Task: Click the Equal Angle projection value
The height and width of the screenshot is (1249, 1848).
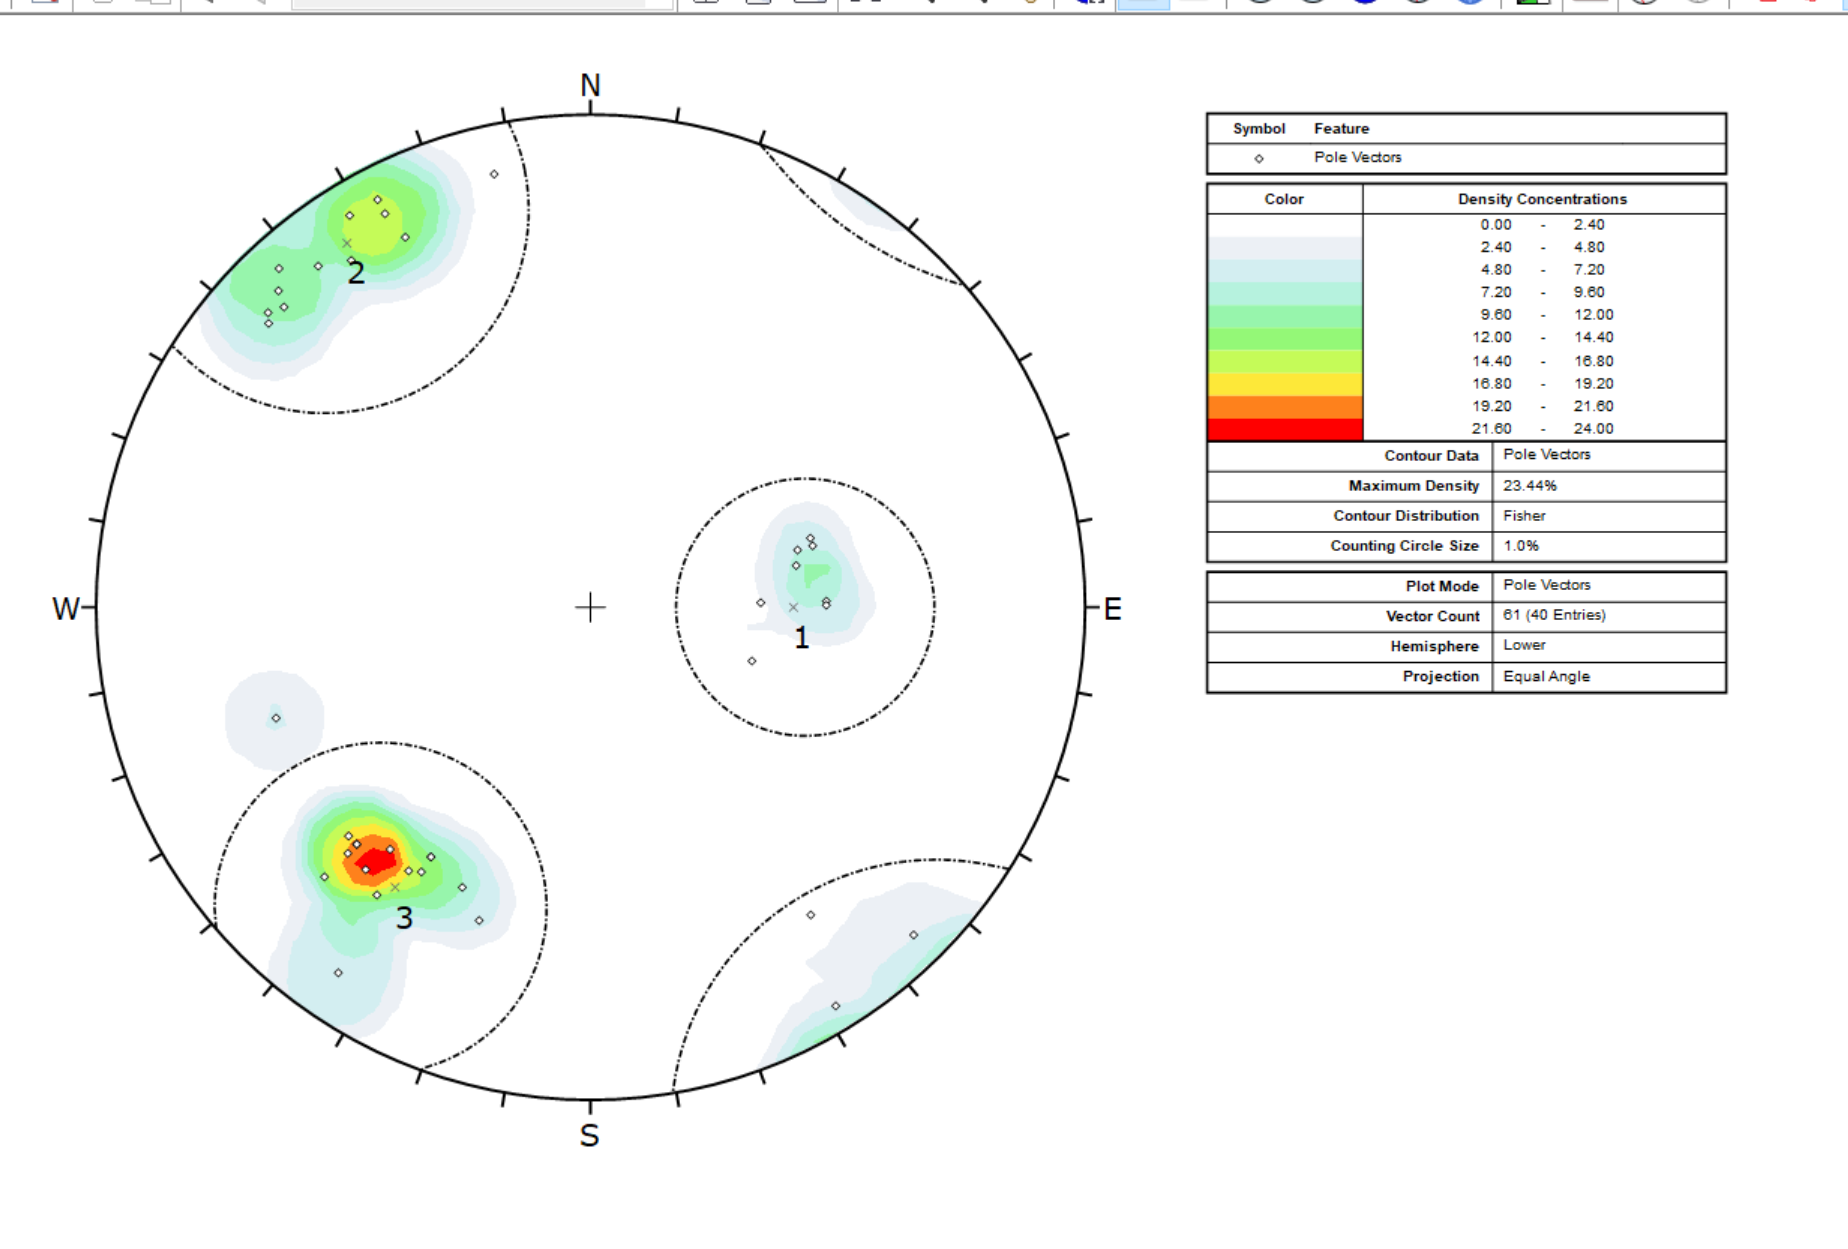Action: (1546, 677)
